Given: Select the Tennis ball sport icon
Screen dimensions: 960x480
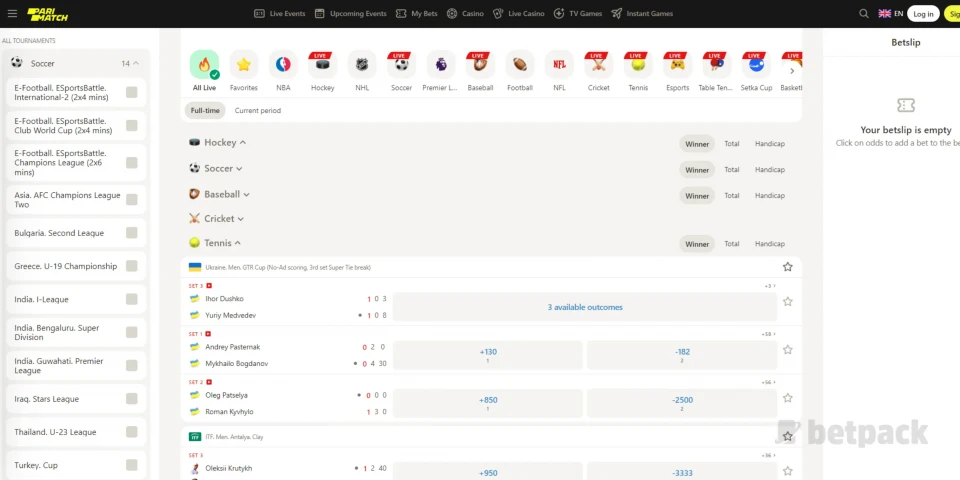Looking at the screenshot, I should point(638,64).
